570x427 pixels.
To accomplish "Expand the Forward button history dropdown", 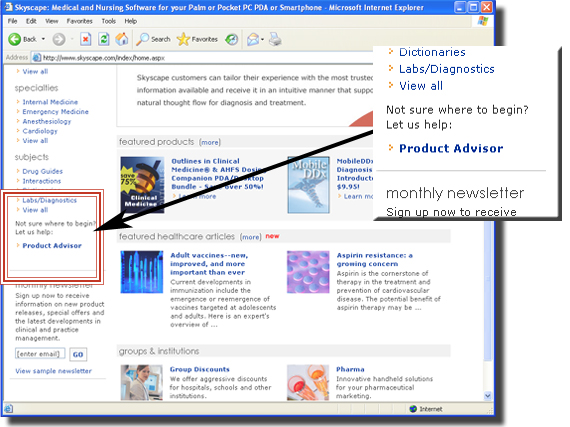I will [72, 39].
